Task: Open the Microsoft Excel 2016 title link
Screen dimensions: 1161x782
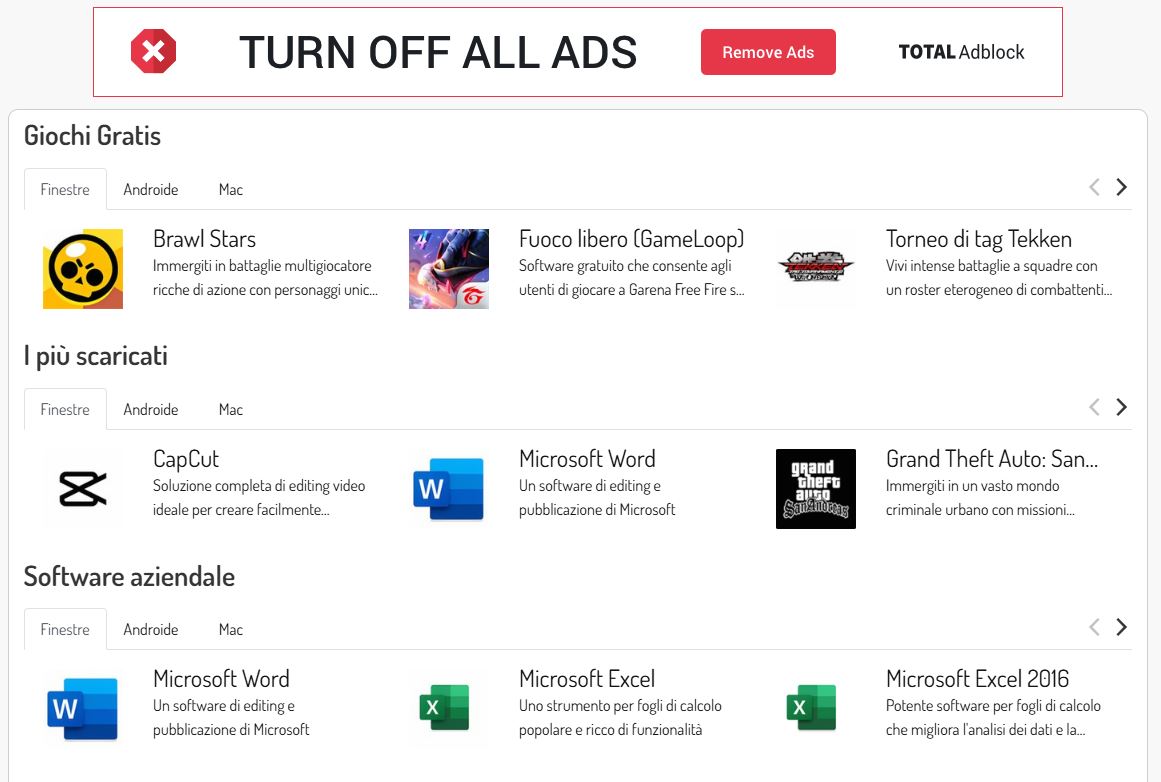Action: [x=977, y=679]
